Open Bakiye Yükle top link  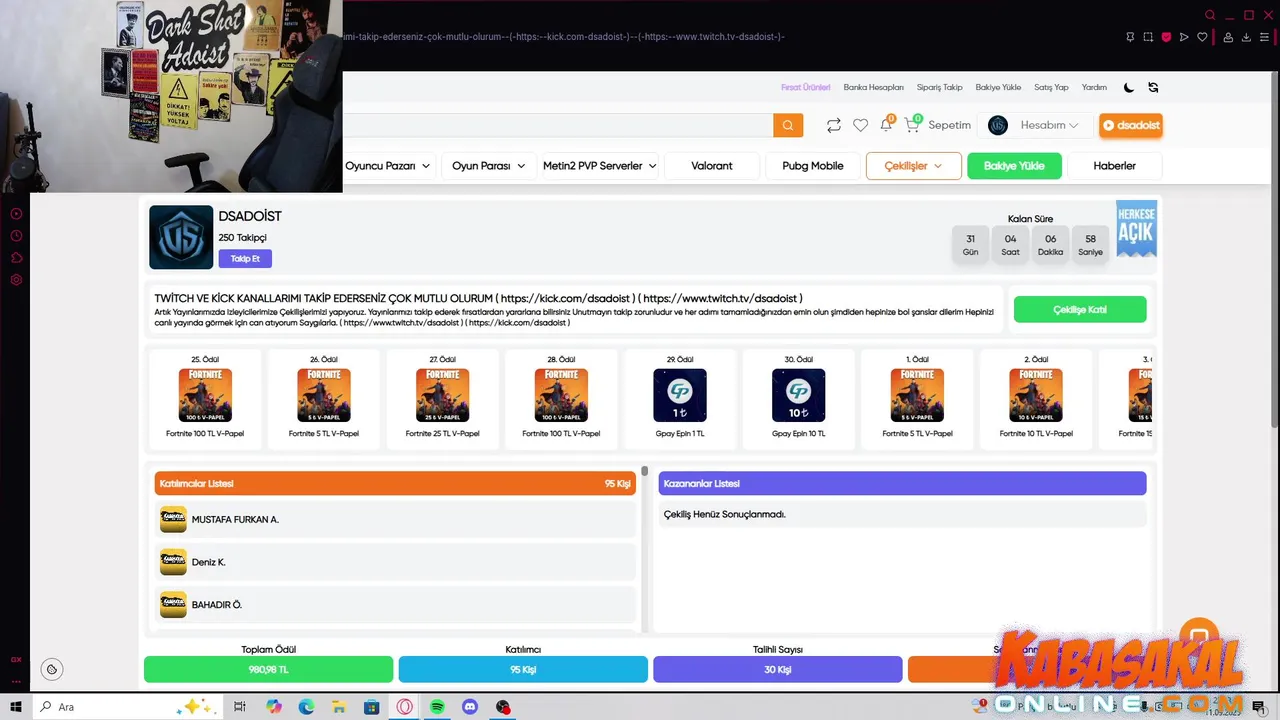(999, 87)
